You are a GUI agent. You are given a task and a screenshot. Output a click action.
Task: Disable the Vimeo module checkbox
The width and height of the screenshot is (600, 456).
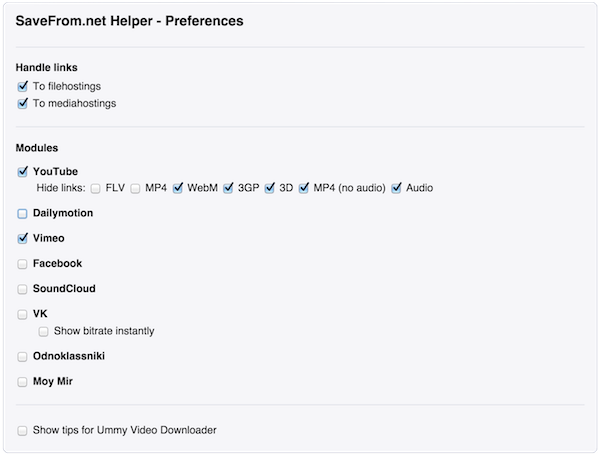click(x=23, y=239)
